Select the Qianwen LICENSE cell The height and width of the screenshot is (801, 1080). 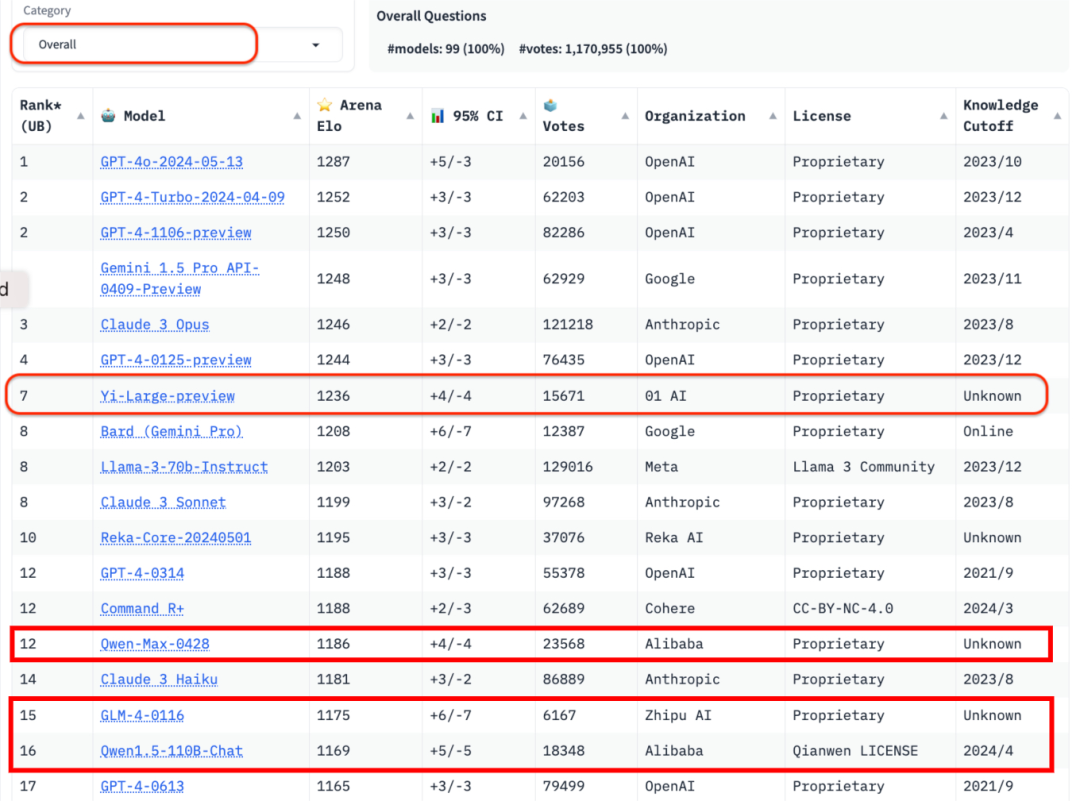click(x=855, y=751)
